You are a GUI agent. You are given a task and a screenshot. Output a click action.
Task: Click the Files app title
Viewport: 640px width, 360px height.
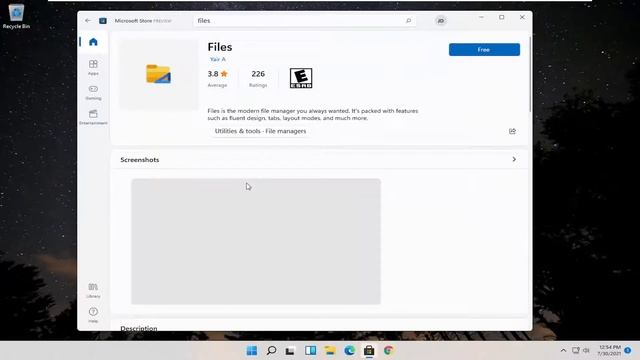(x=220, y=47)
